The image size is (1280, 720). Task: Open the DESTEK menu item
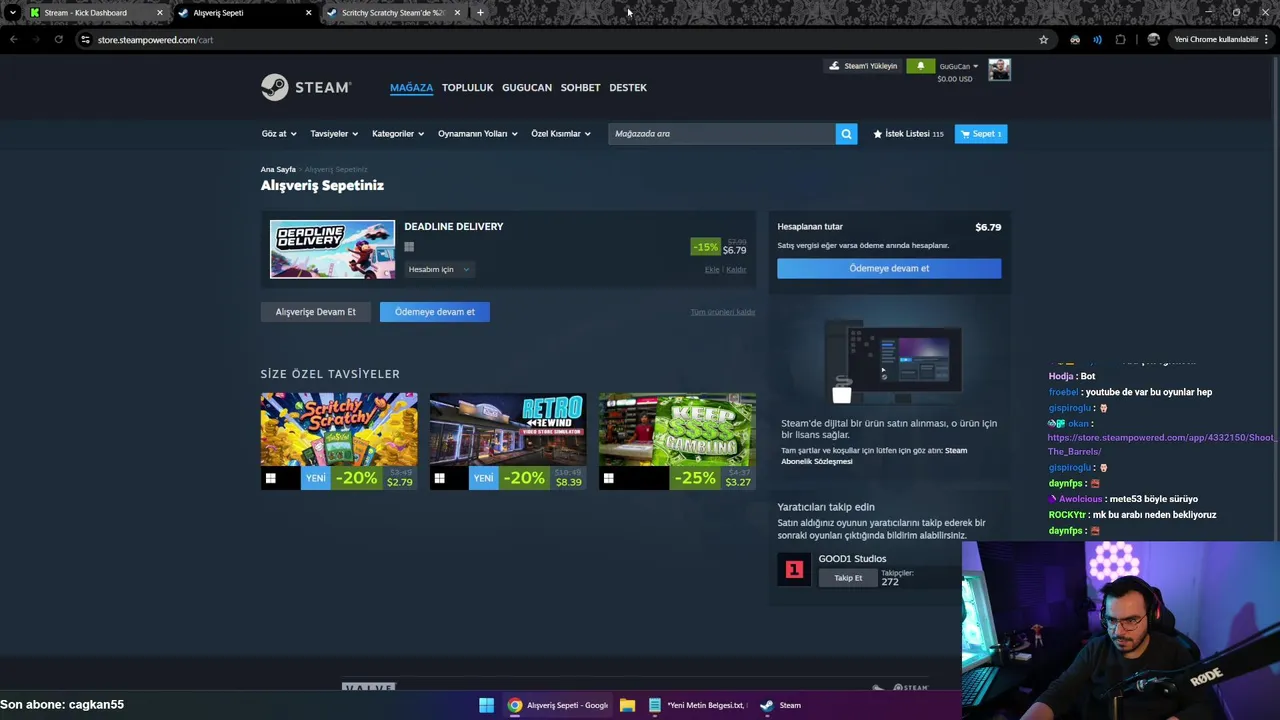click(628, 87)
